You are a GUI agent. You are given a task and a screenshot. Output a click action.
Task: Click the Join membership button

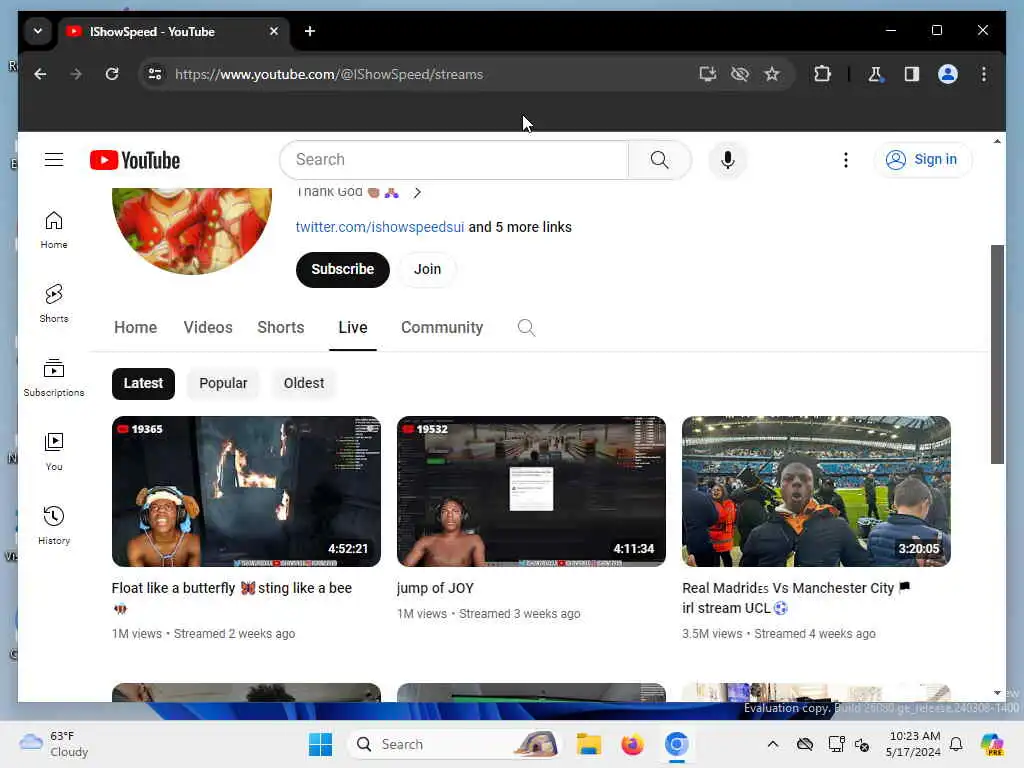point(428,269)
